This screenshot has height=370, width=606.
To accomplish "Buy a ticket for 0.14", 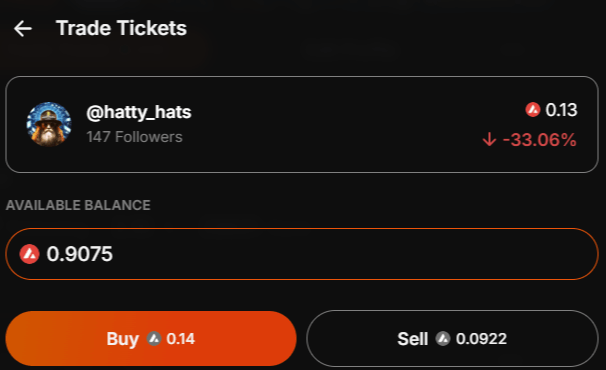I will click(x=151, y=338).
